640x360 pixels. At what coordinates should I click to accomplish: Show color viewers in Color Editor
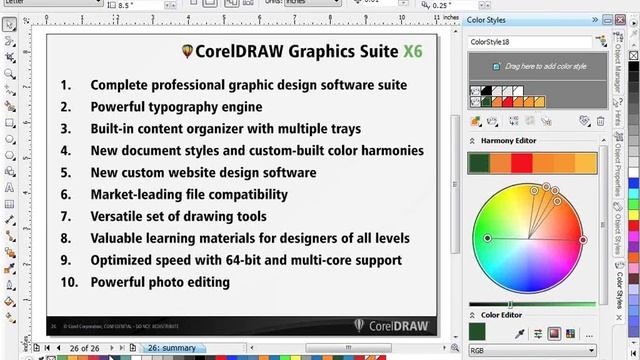554,334
